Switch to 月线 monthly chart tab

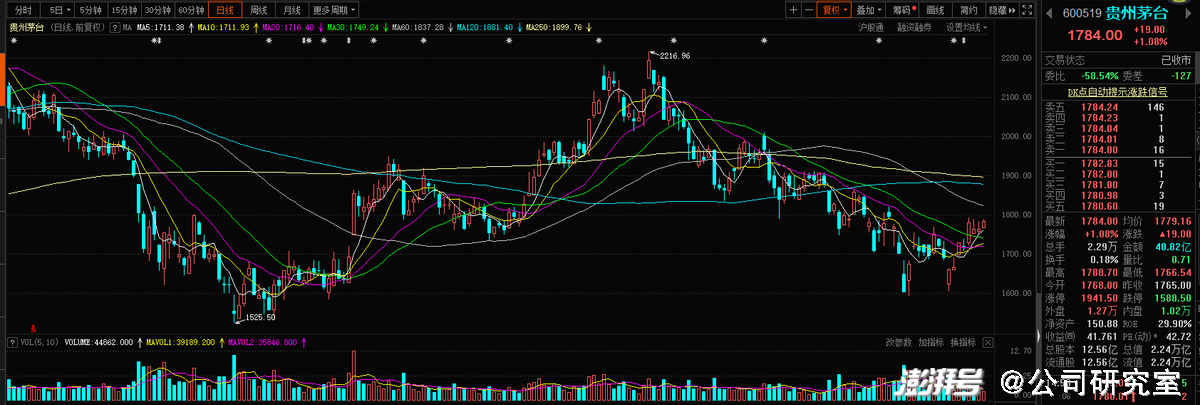290,9
